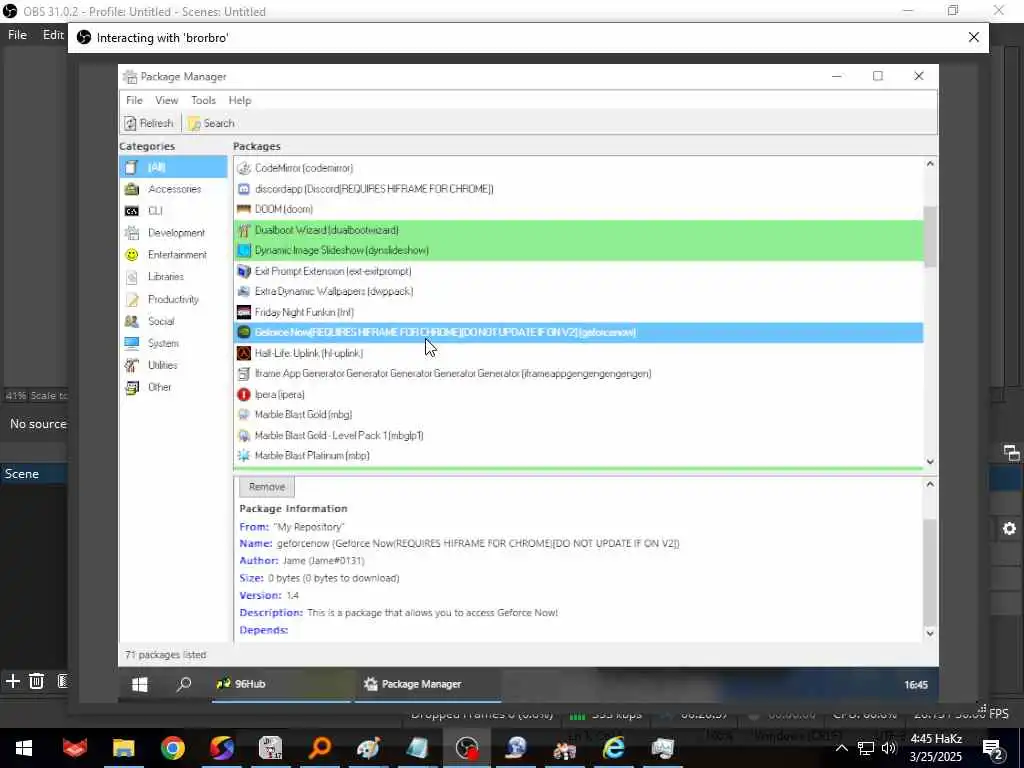Open Chrome from the host taskbar
The width and height of the screenshot is (1024, 768).
172,748
